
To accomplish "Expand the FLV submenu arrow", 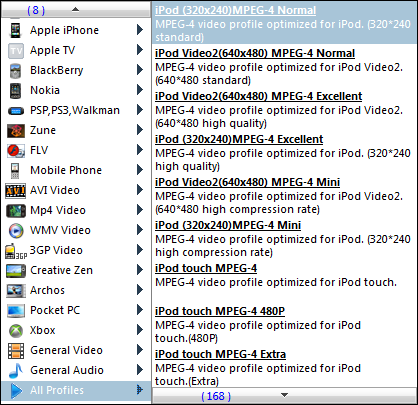I will click(x=140, y=150).
